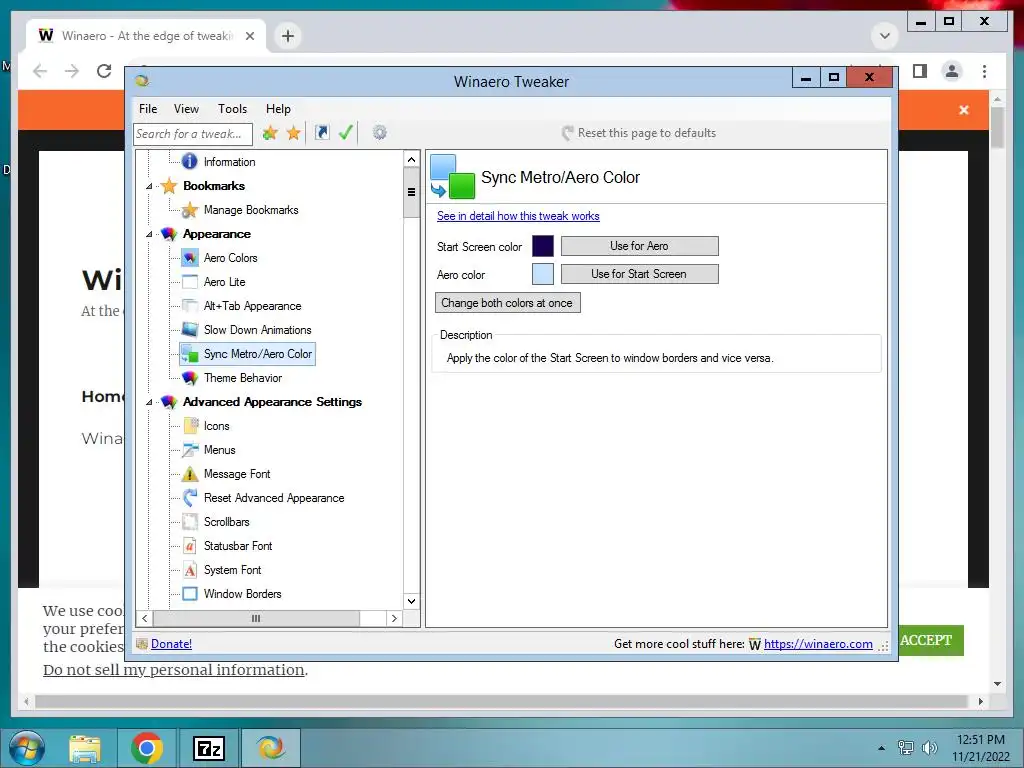The width and height of the screenshot is (1024, 768).
Task: Collapse the Appearance tree node
Action: tap(149, 234)
